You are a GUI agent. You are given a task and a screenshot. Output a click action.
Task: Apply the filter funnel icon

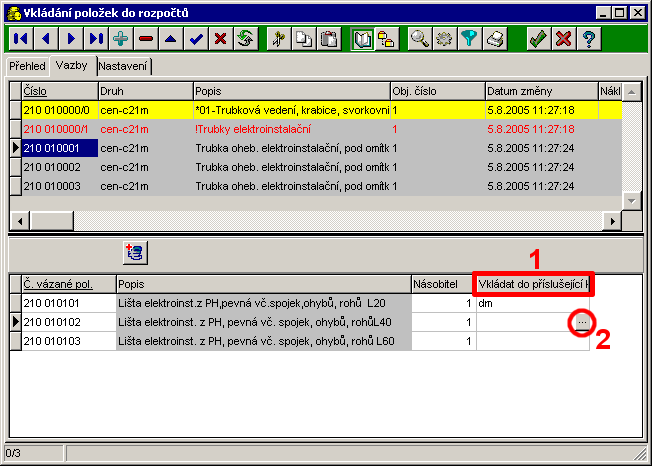(x=470, y=39)
